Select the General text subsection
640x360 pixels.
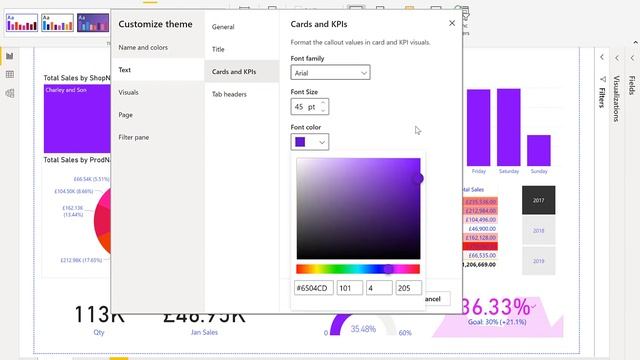242,27
